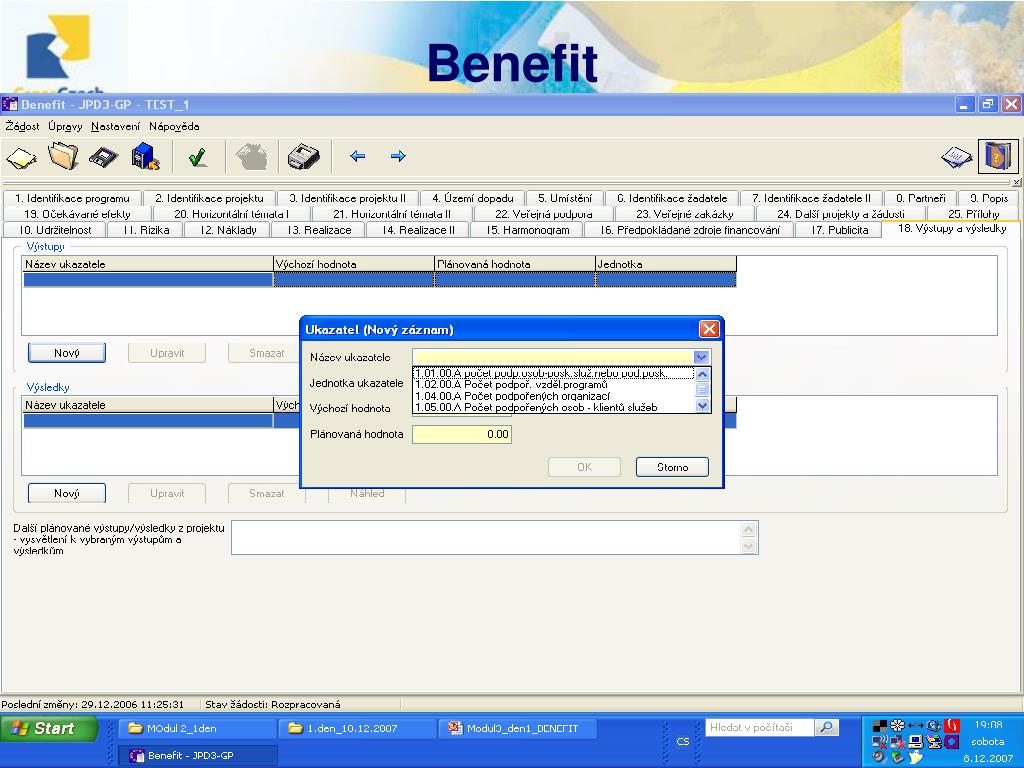Viewport: 1024px width, 768px height.
Task: Click the blue cabinet export icon in toolbar
Action: [x=145, y=157]
